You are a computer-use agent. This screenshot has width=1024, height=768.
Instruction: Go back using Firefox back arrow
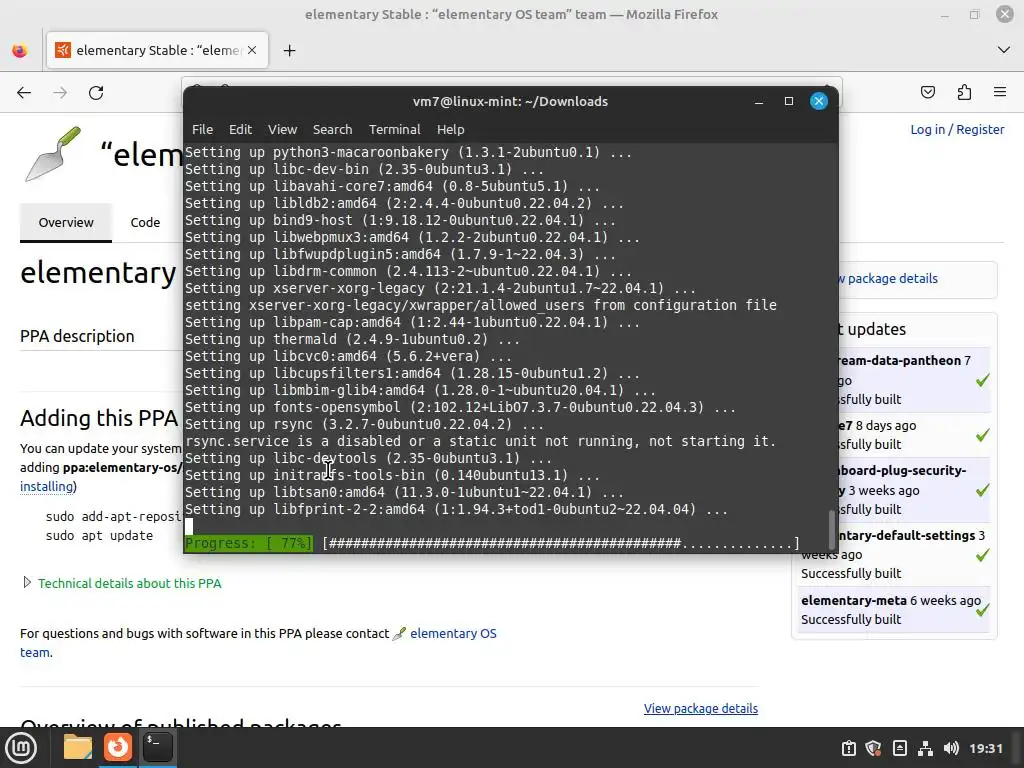point(24,93)
